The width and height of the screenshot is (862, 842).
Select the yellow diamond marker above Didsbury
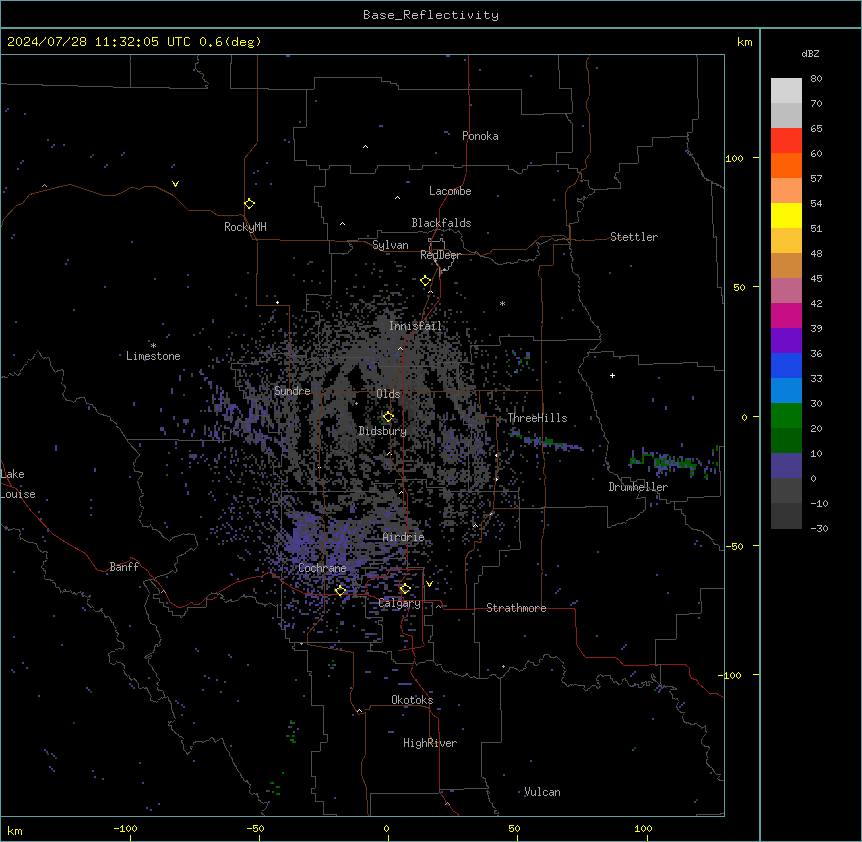(x=388, y=417)
